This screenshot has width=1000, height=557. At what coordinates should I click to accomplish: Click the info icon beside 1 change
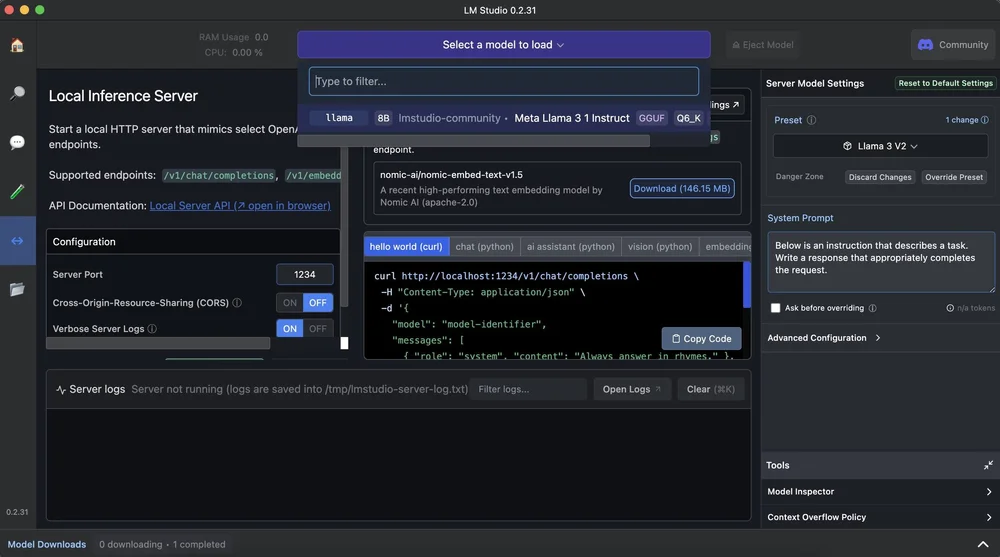pos(985,120)
